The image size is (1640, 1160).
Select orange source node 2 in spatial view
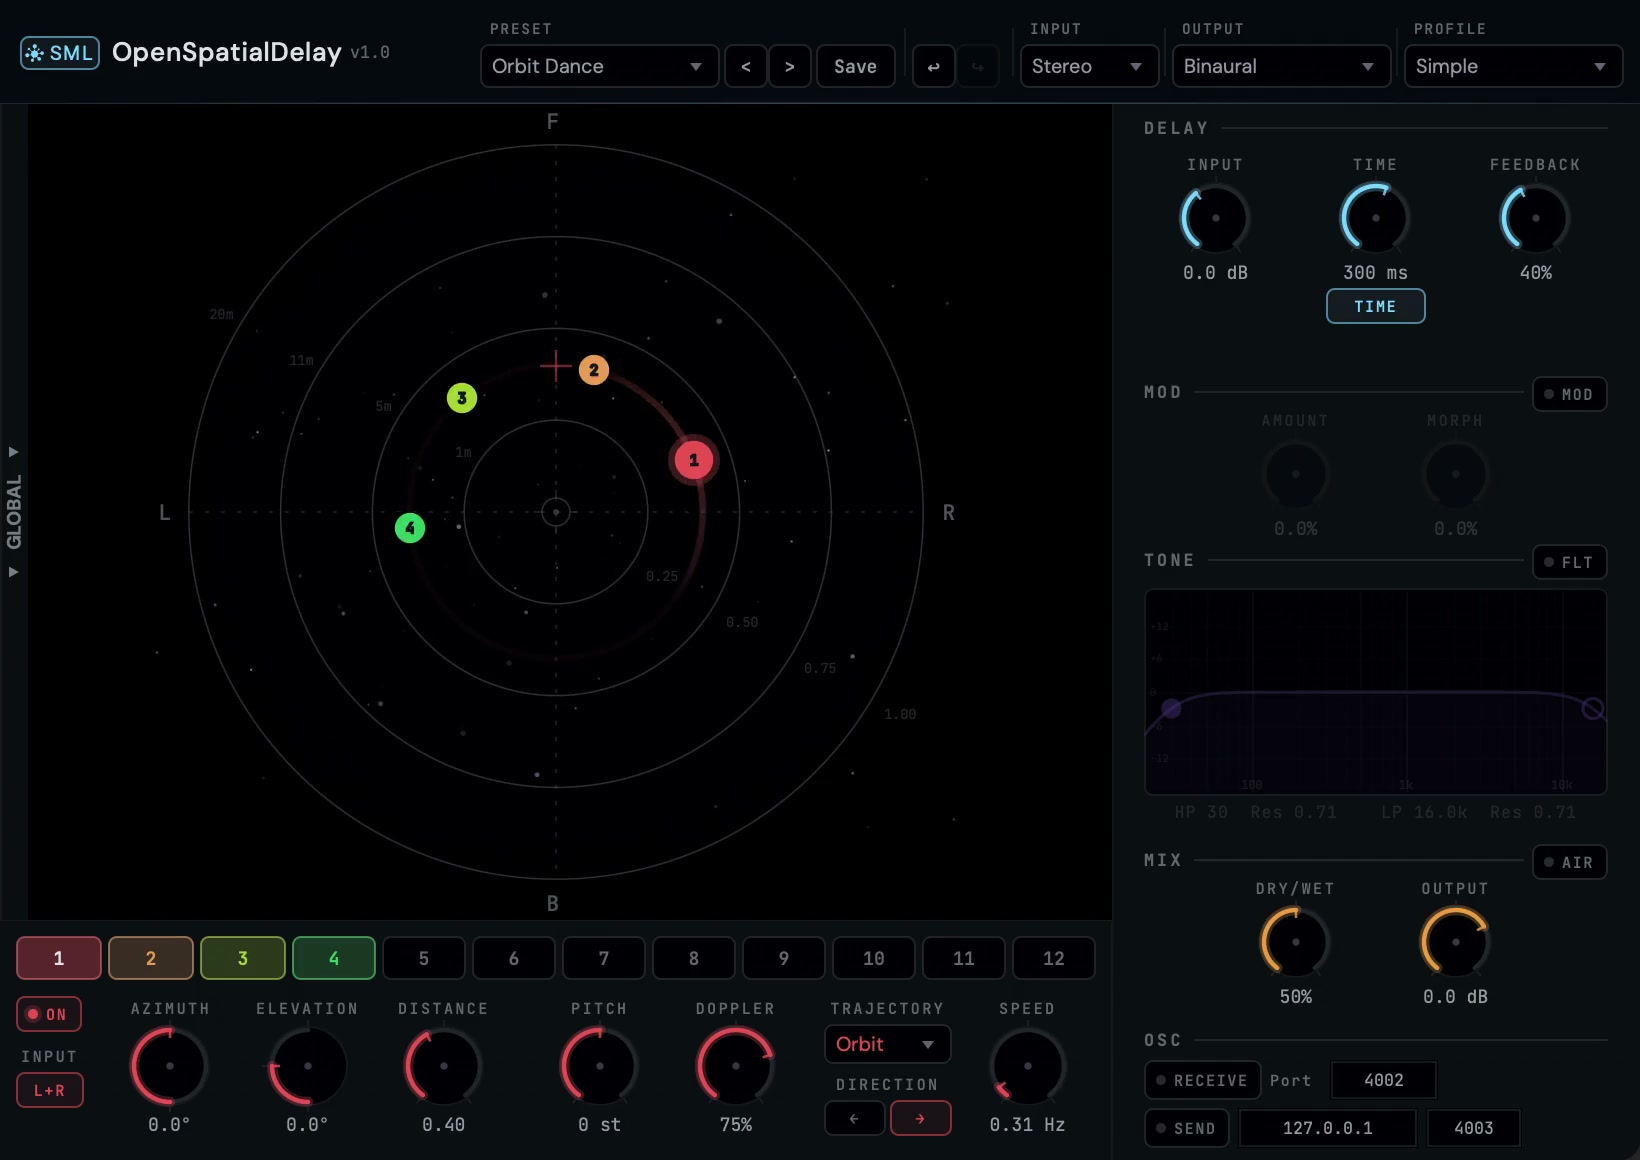(x=594, y=370)
